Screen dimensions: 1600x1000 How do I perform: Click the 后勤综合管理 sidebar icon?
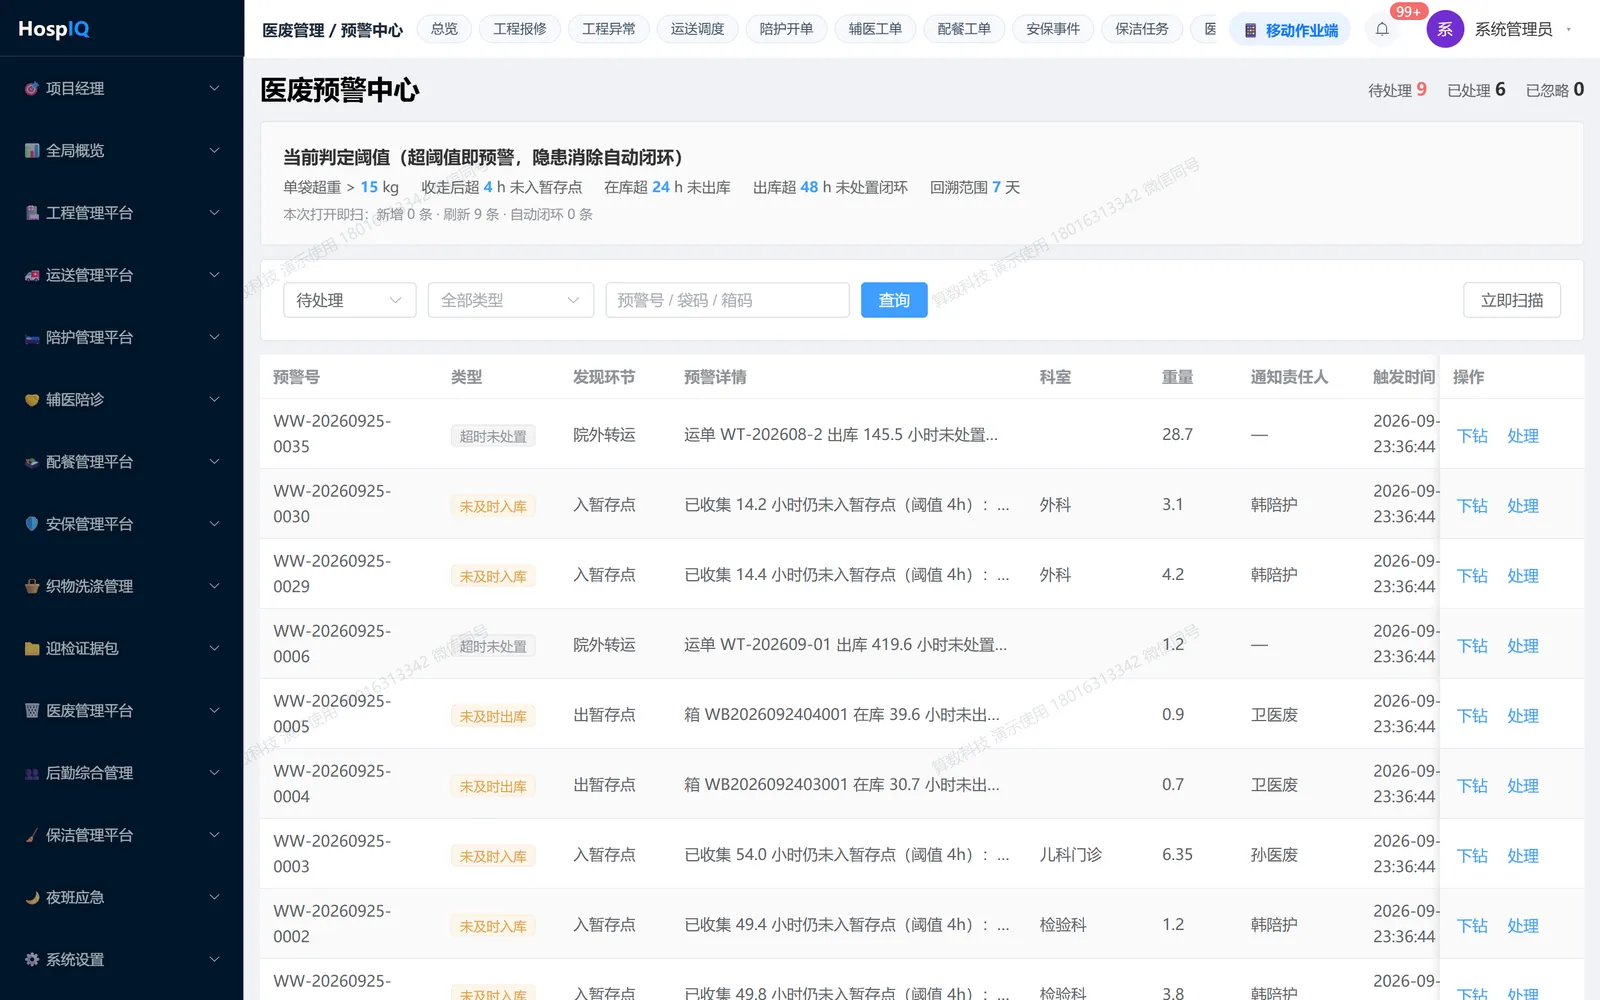(x=32, y=773)
